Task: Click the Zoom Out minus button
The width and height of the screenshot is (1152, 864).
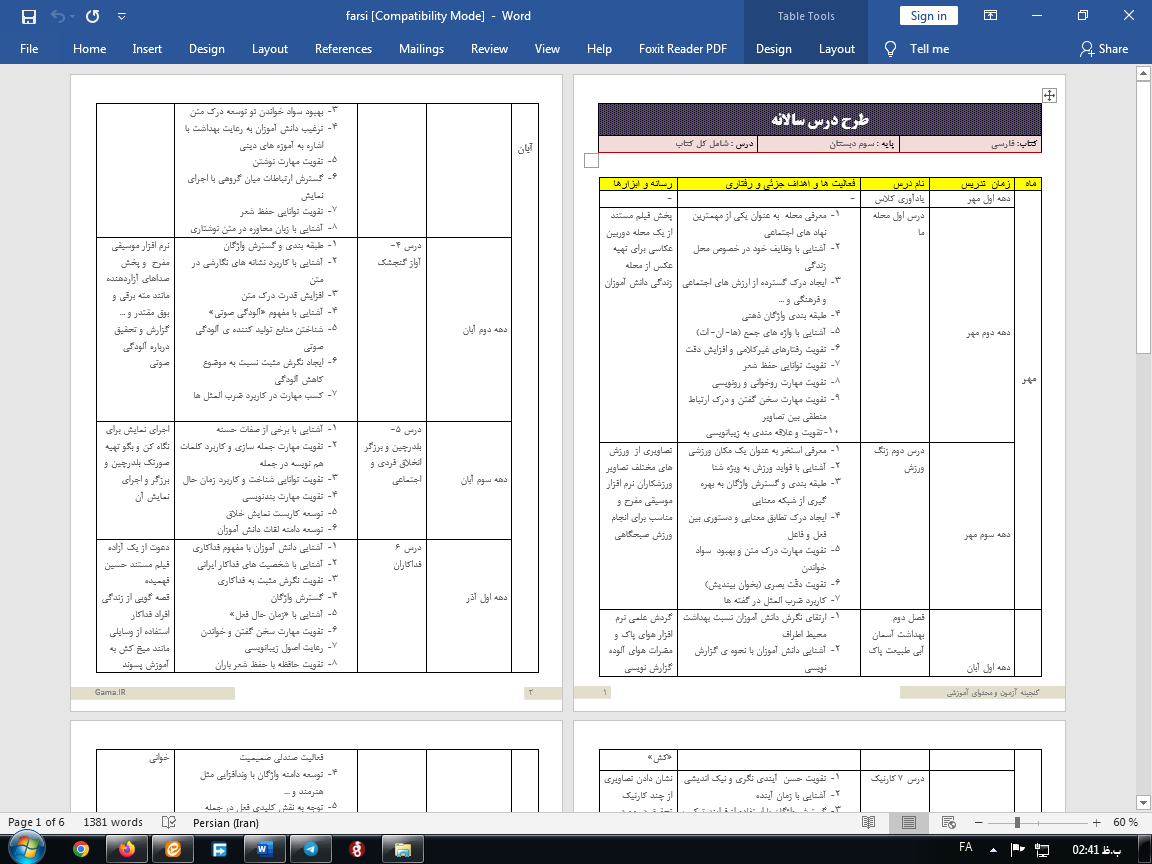Action: coord(978,822)
